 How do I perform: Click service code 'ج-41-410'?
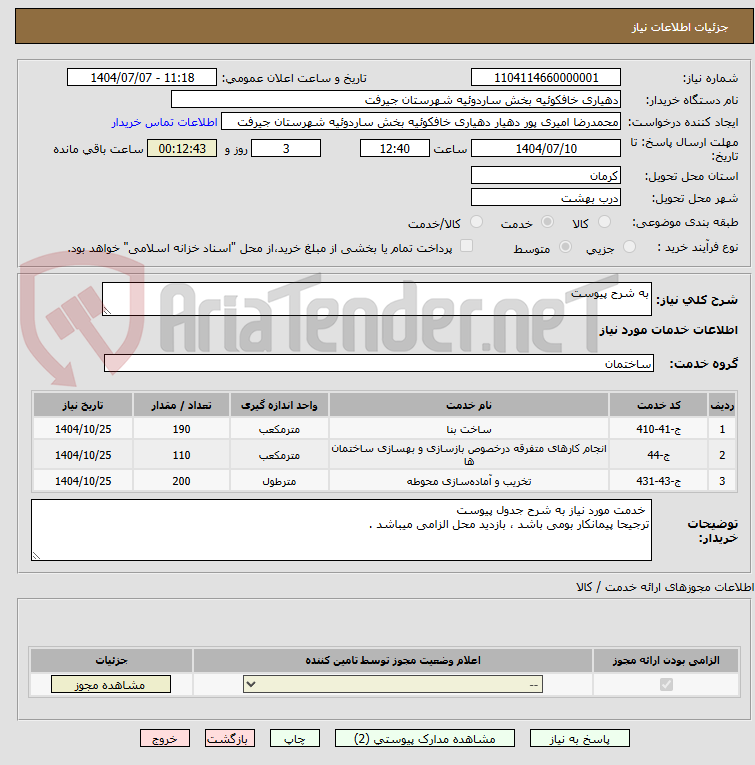658,429
